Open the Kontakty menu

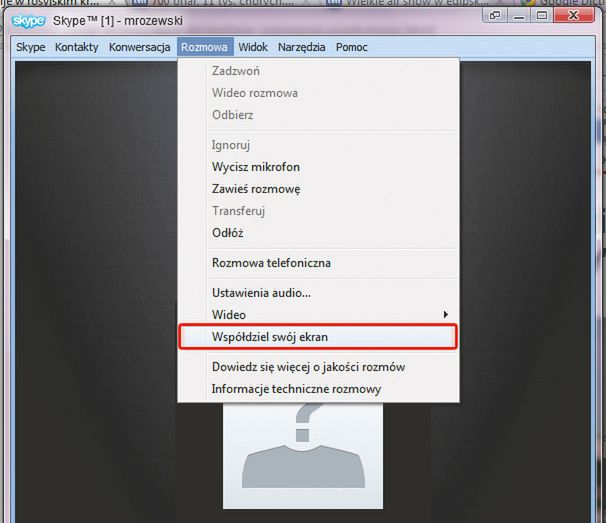[x=77, y=47]
